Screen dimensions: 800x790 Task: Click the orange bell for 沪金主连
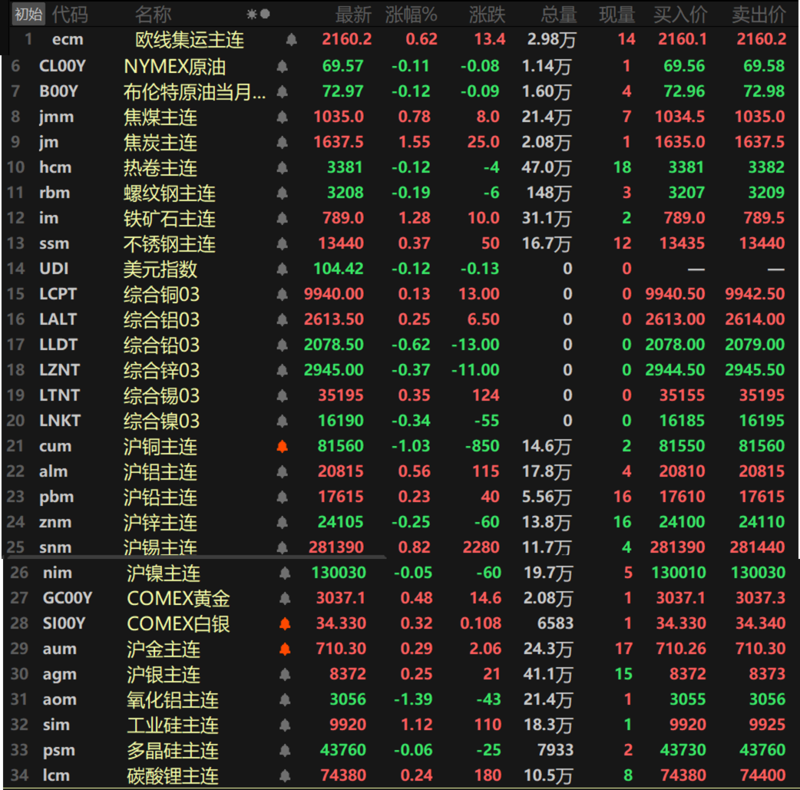[x=285, y=649]
